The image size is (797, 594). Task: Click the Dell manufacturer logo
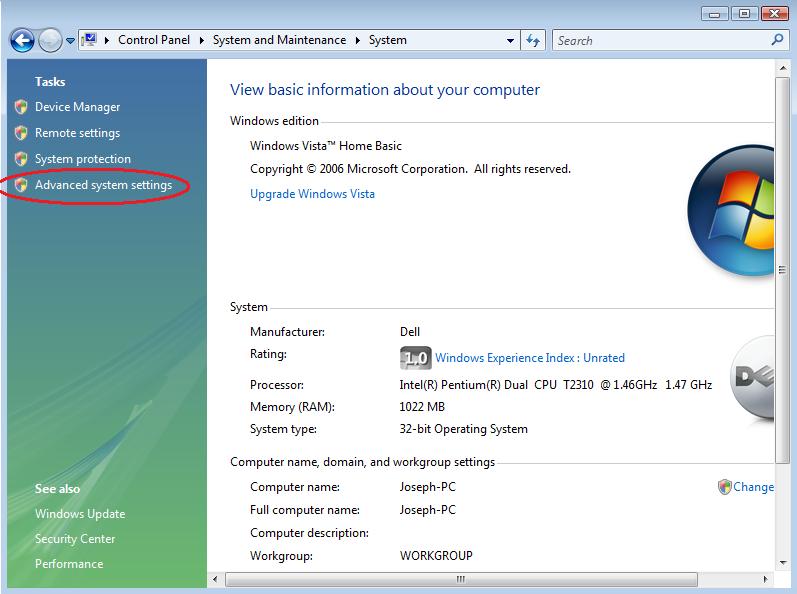(x=752, y=379)
